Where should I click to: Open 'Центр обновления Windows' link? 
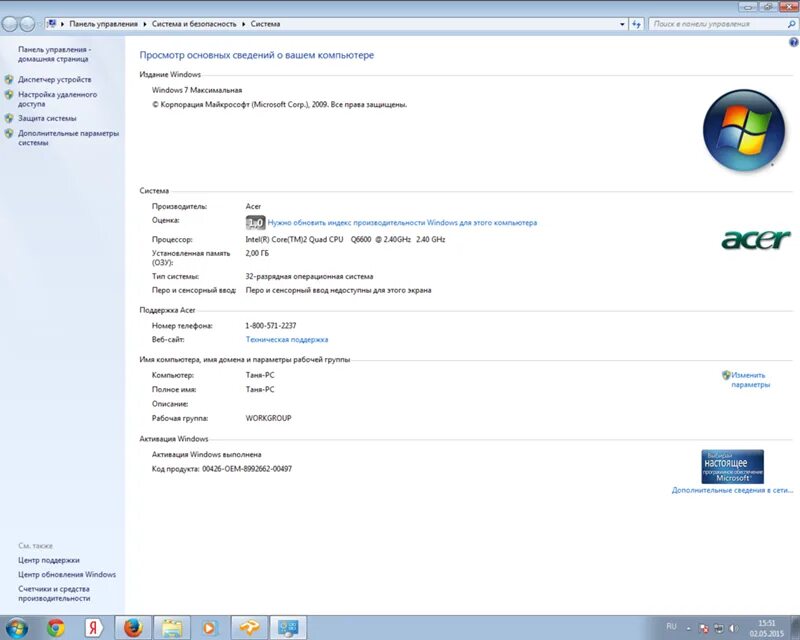coord(67,575)
